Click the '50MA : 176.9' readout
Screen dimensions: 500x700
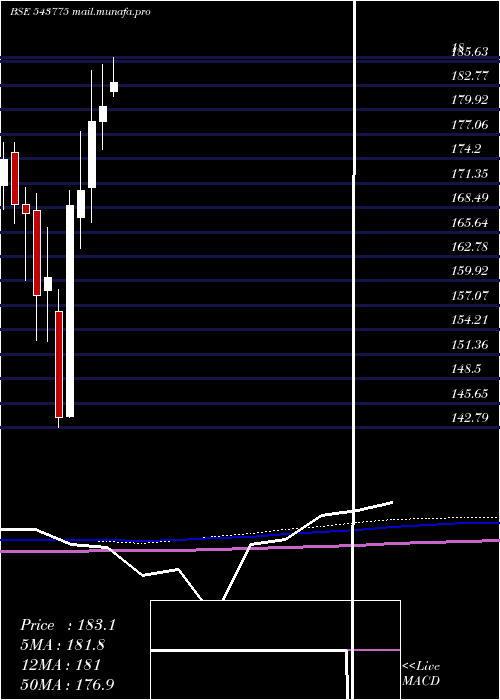[67, 685]
